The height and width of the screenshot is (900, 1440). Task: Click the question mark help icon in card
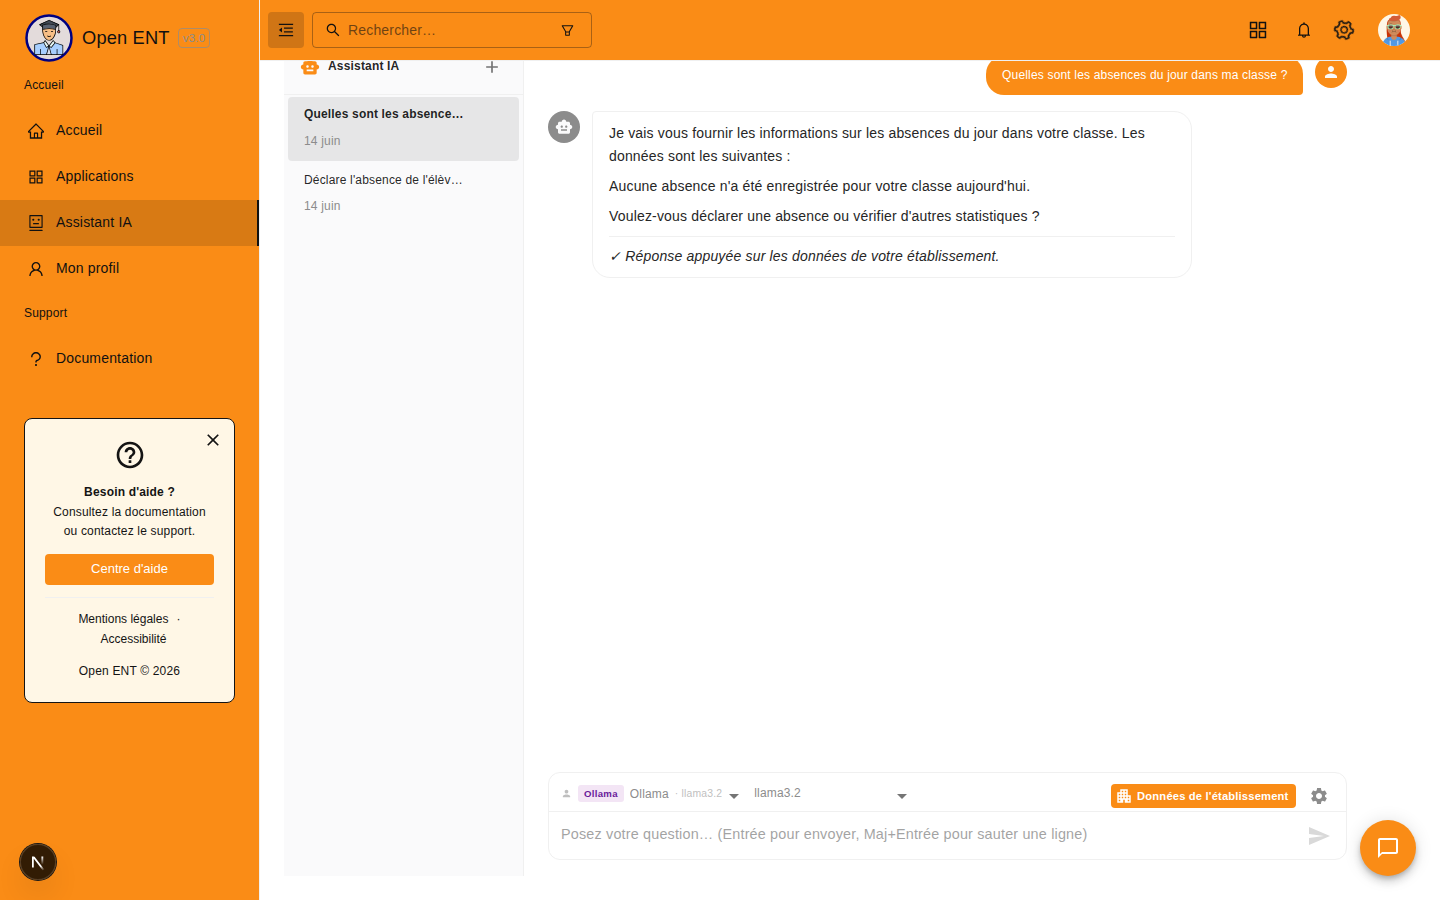[x=130, y=455]
